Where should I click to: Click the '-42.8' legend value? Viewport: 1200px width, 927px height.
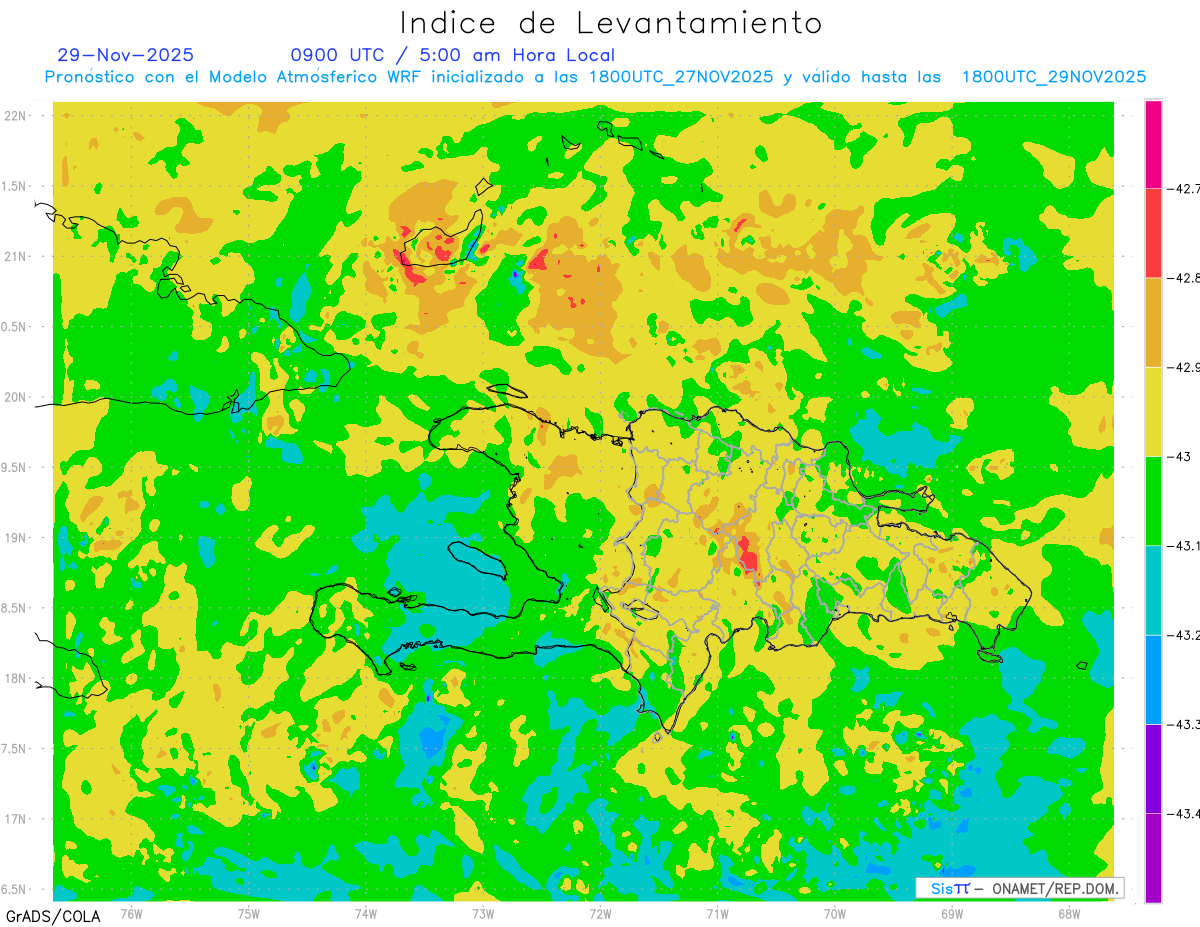[x=1183, y=278]
